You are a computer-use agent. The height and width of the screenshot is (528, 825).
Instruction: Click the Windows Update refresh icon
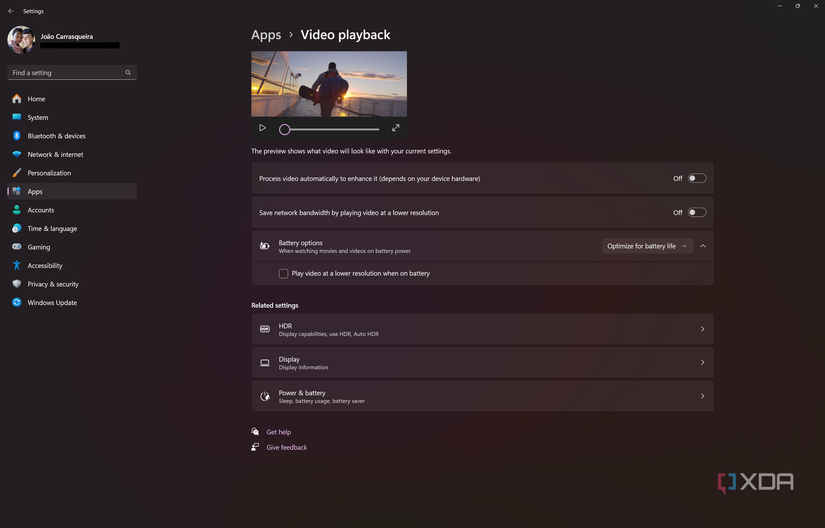[17, 302]
